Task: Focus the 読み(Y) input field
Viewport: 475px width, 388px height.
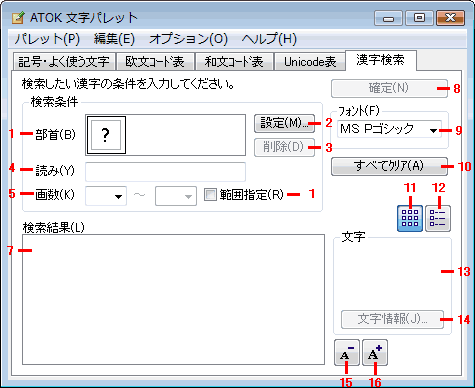Action: 165,172
